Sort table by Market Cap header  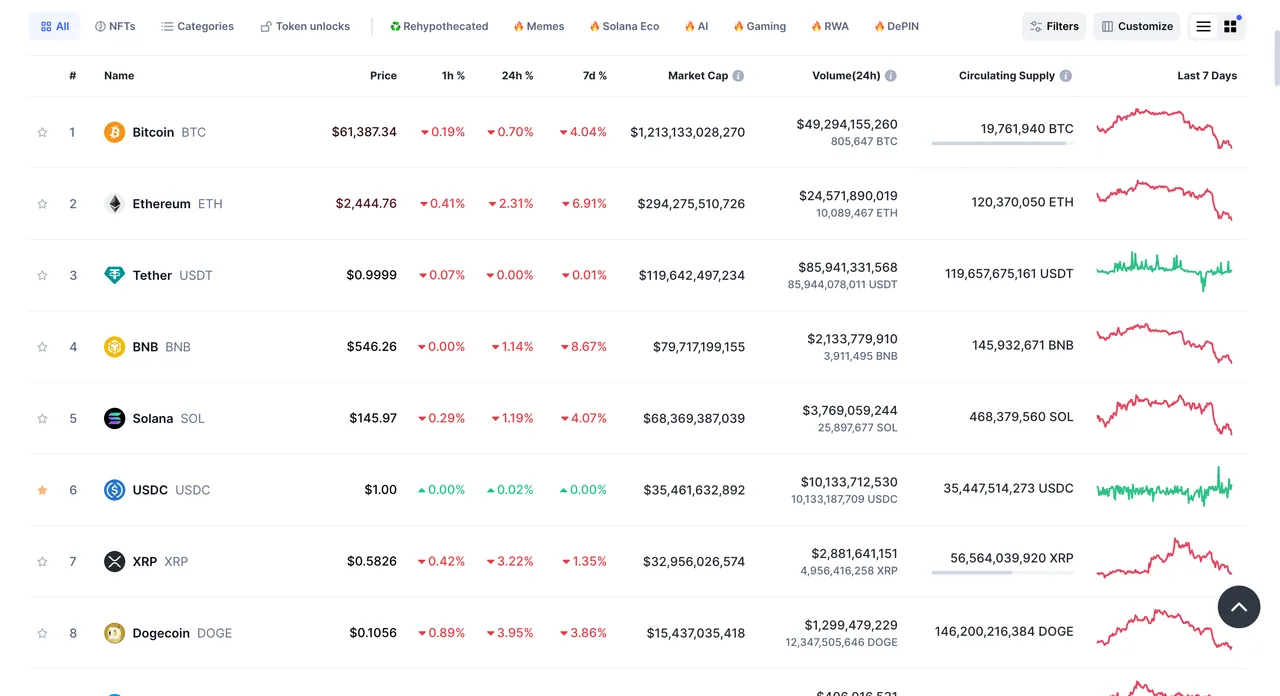[x=698, y=76]
